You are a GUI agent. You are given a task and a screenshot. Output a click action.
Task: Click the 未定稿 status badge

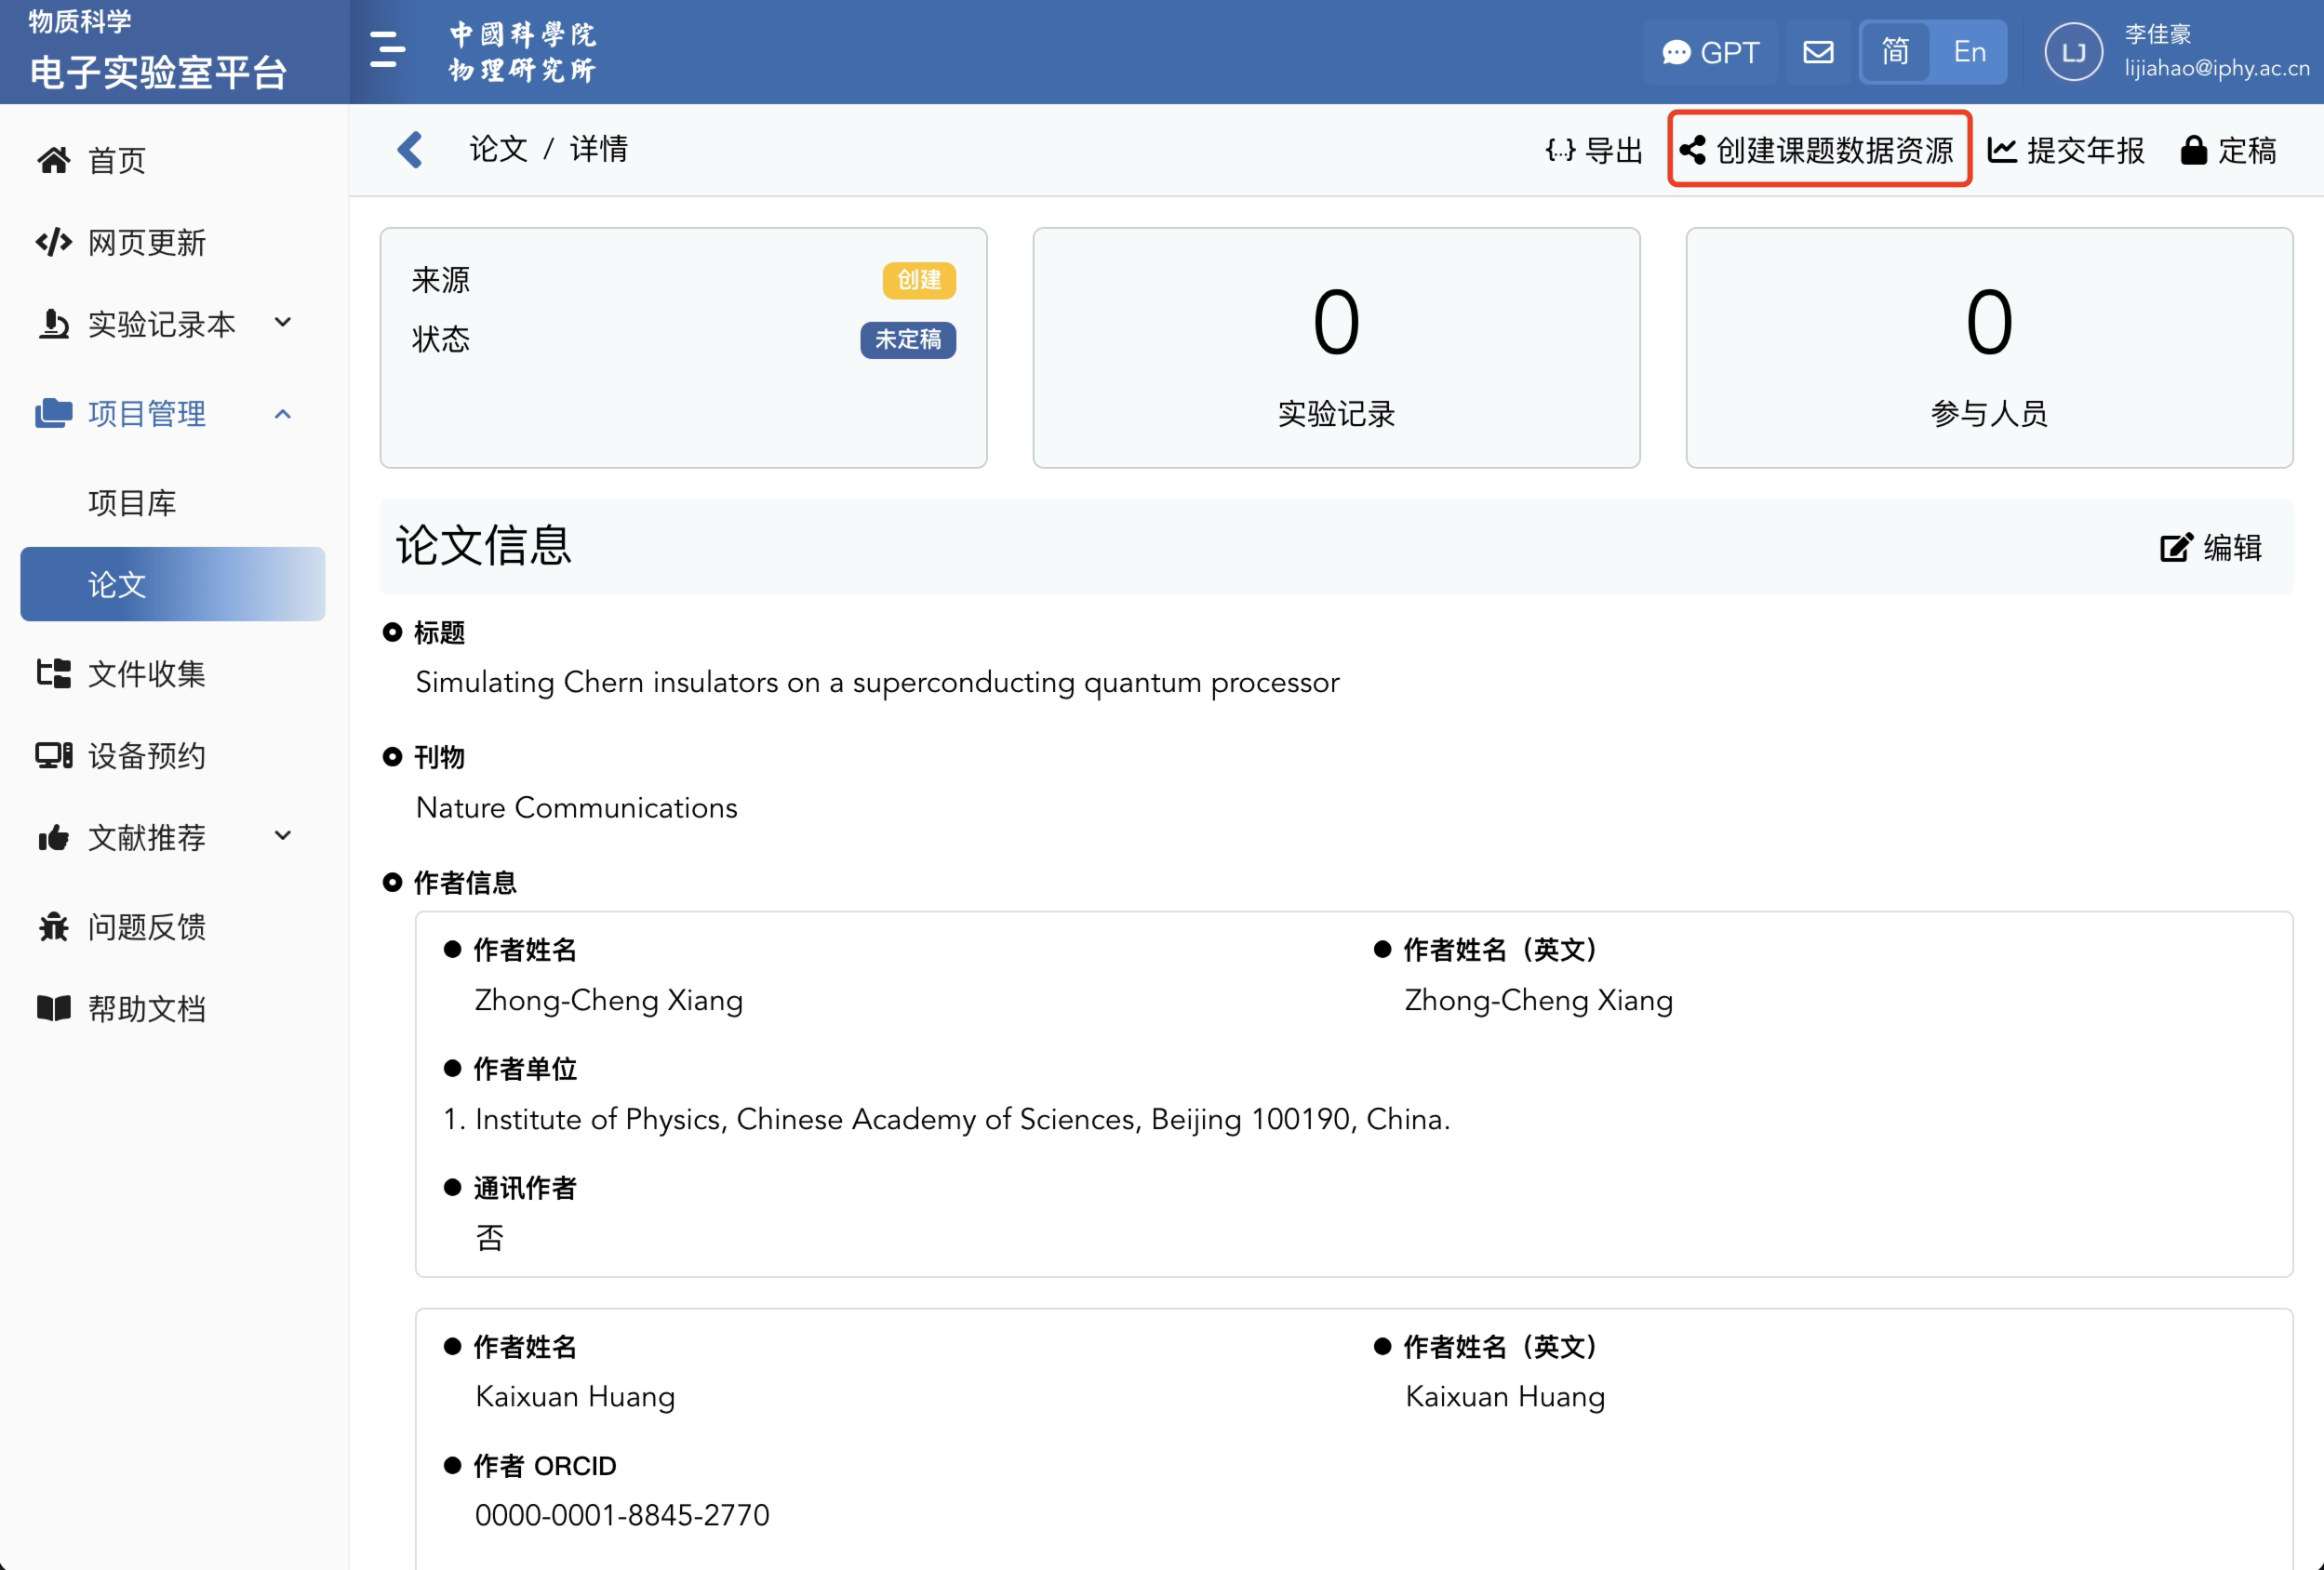coord(908,340)
